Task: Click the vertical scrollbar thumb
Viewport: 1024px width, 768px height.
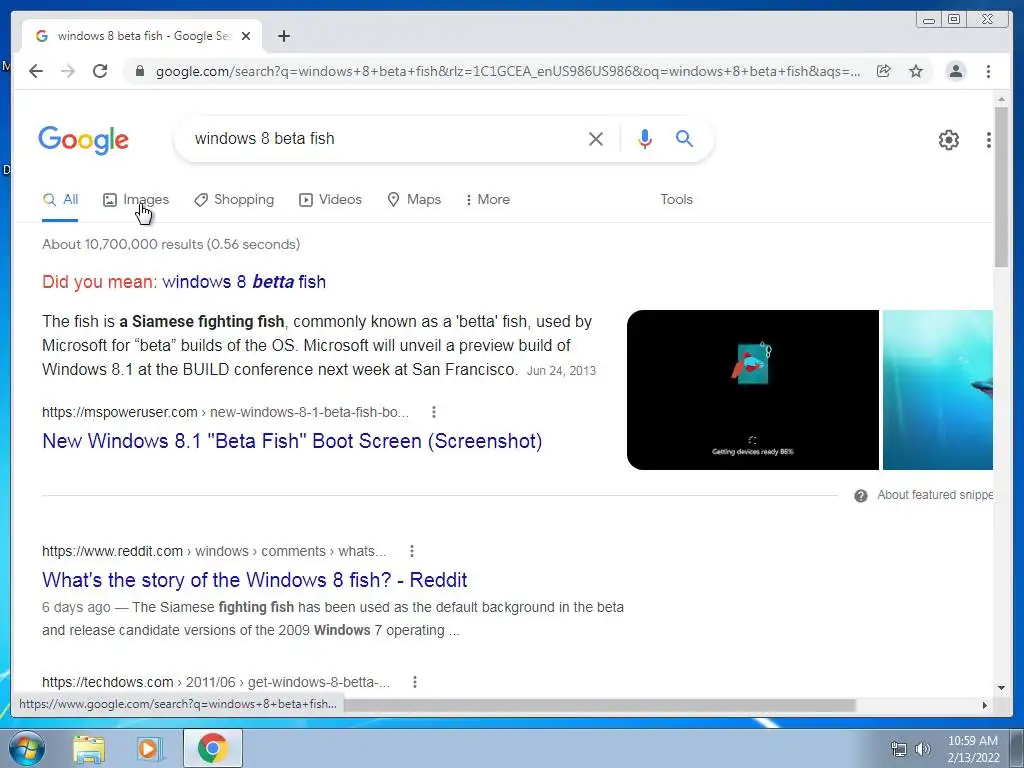Action: (1001, 186)
